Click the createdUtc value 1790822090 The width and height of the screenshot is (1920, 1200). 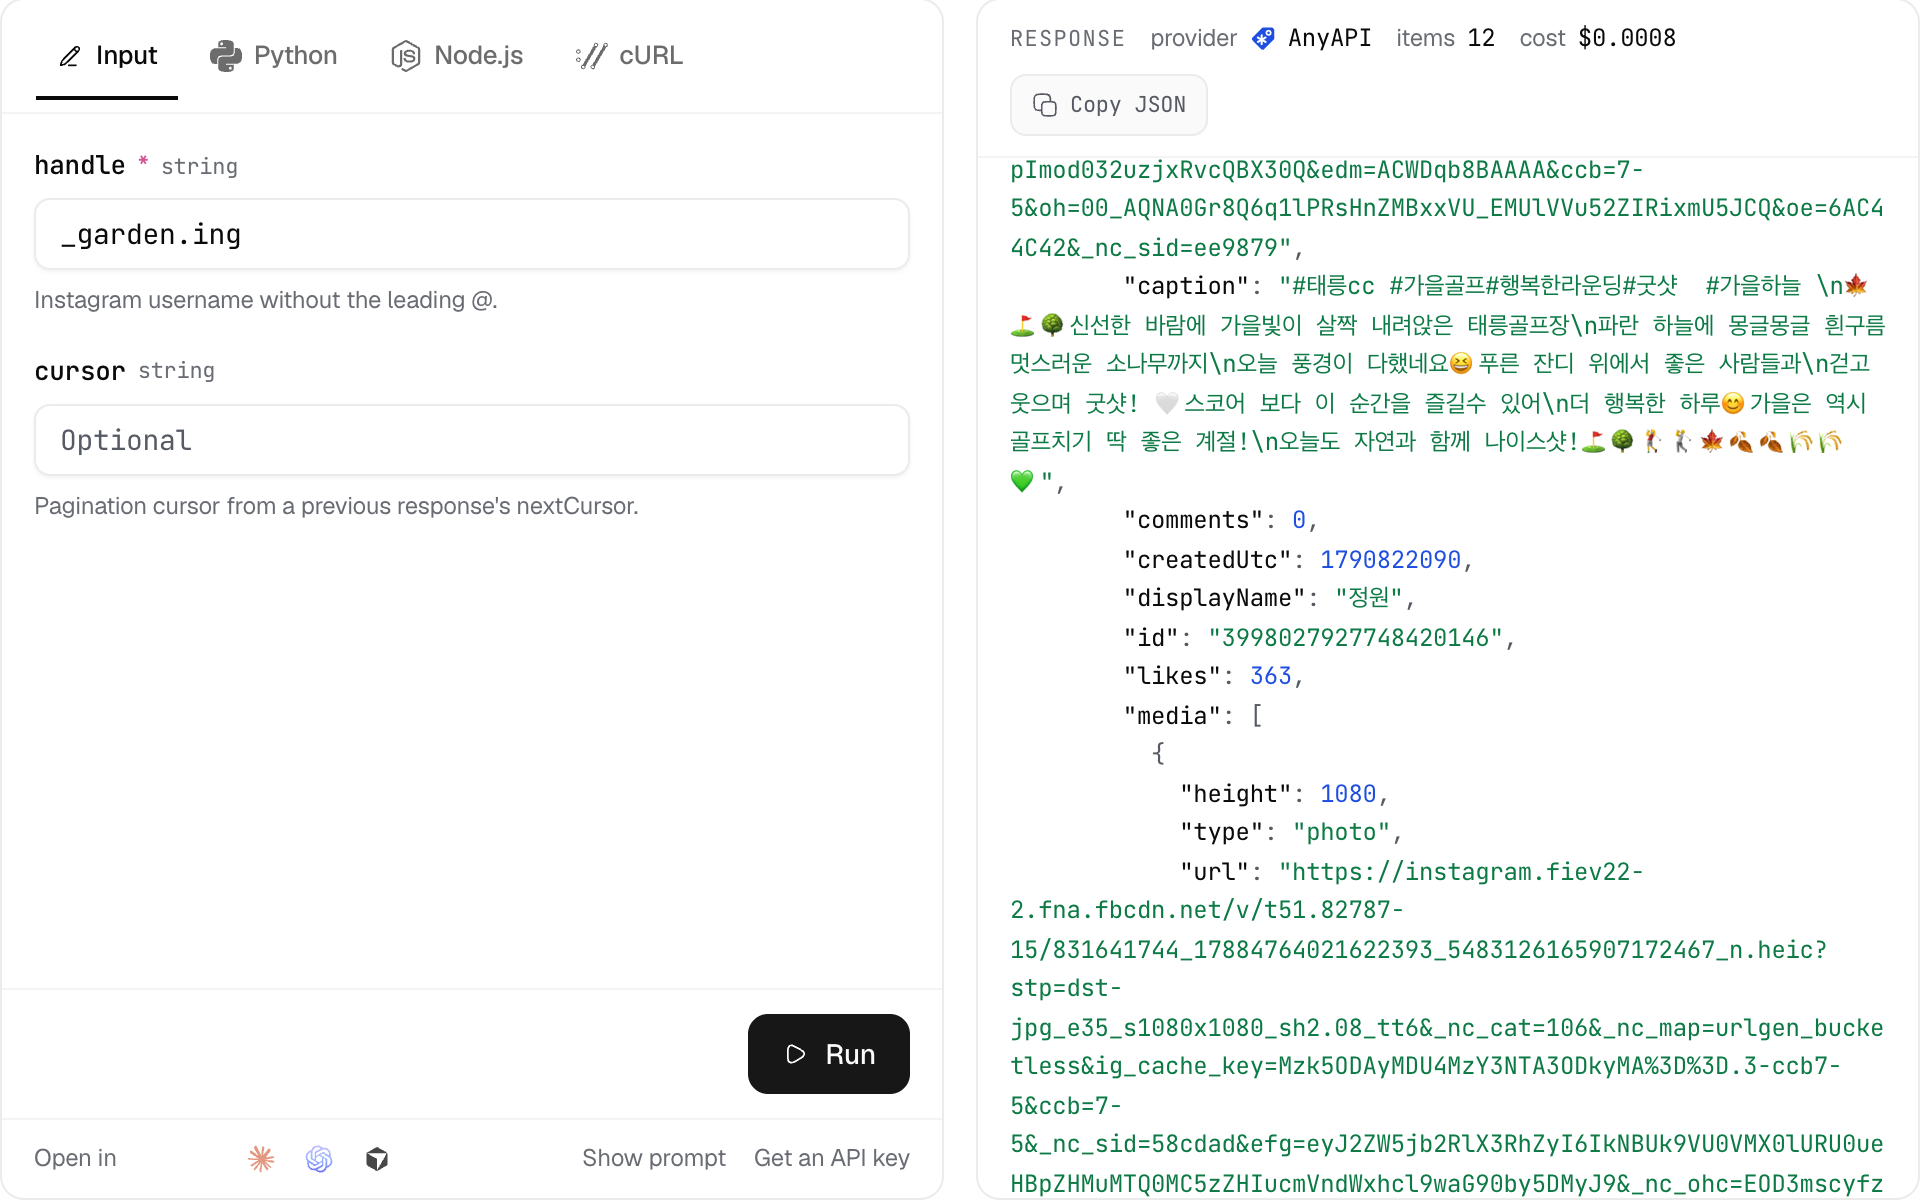[x=1390, y=560]
